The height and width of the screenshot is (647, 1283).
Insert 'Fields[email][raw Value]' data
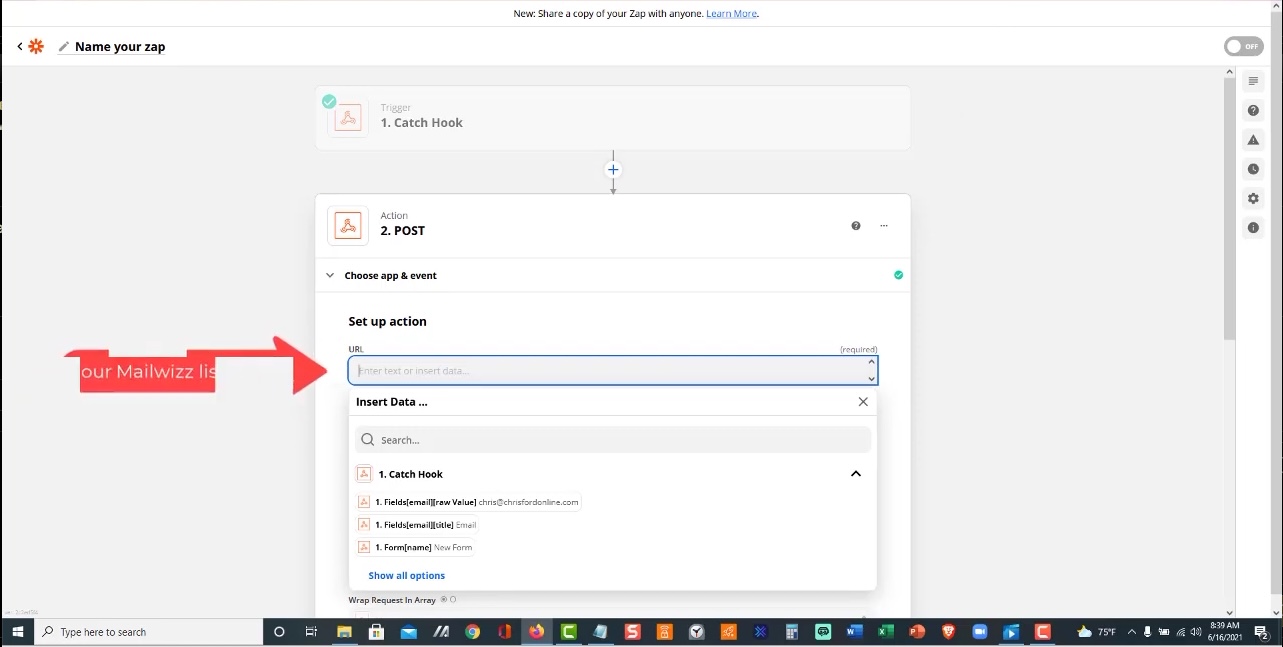pos(469,502)
